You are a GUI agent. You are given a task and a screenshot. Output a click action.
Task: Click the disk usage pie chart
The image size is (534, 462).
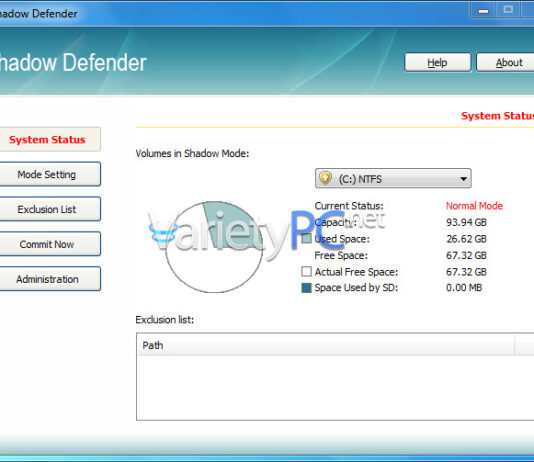coord(214,247)
